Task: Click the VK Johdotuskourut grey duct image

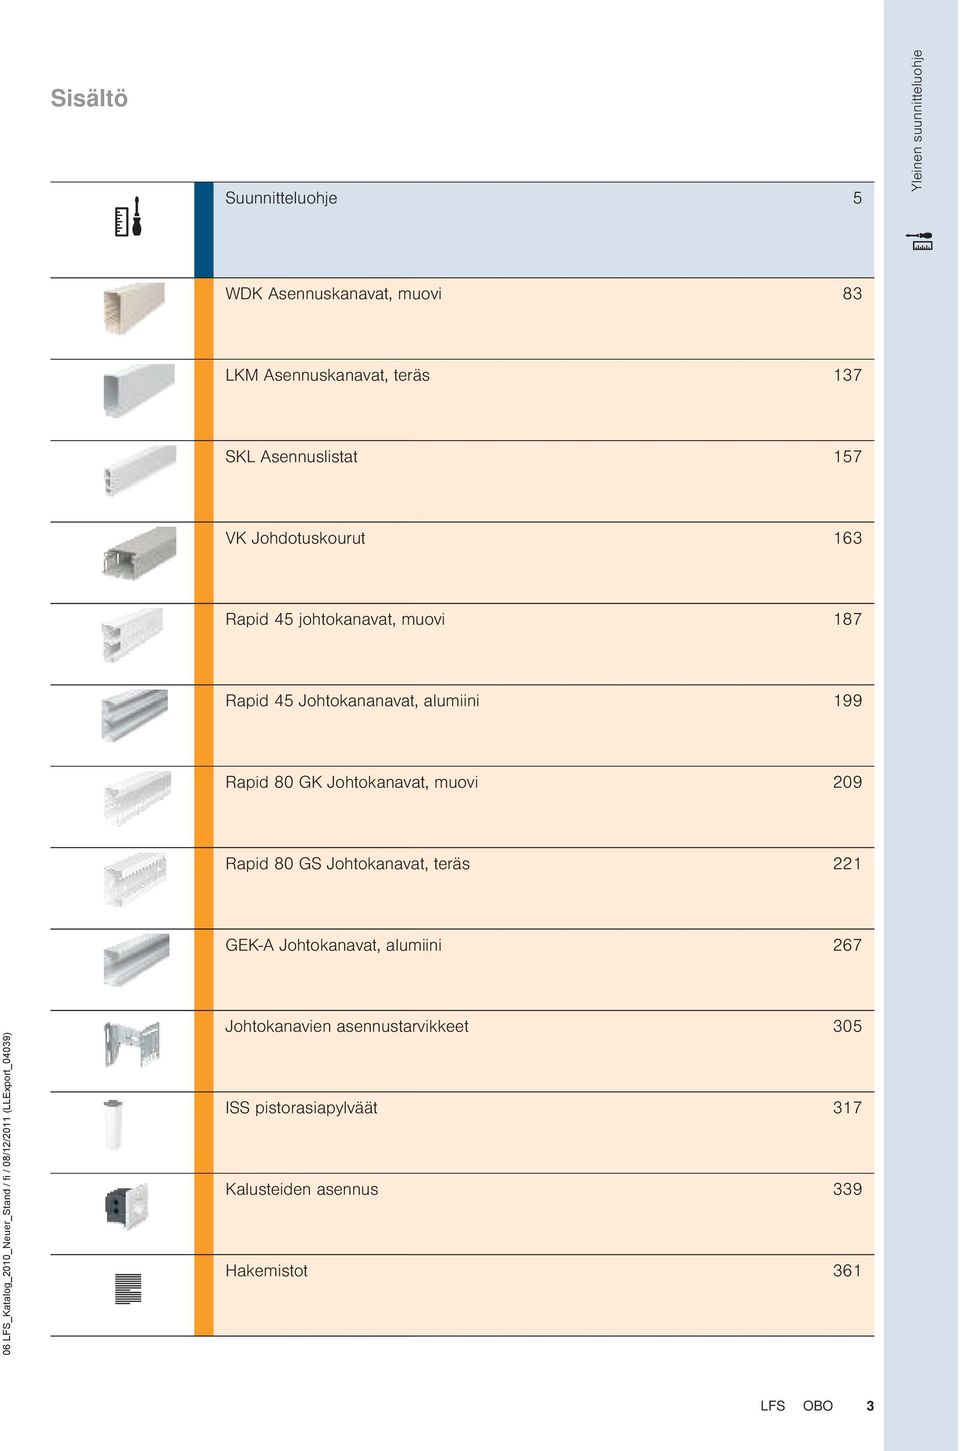Action: point(139,552)
